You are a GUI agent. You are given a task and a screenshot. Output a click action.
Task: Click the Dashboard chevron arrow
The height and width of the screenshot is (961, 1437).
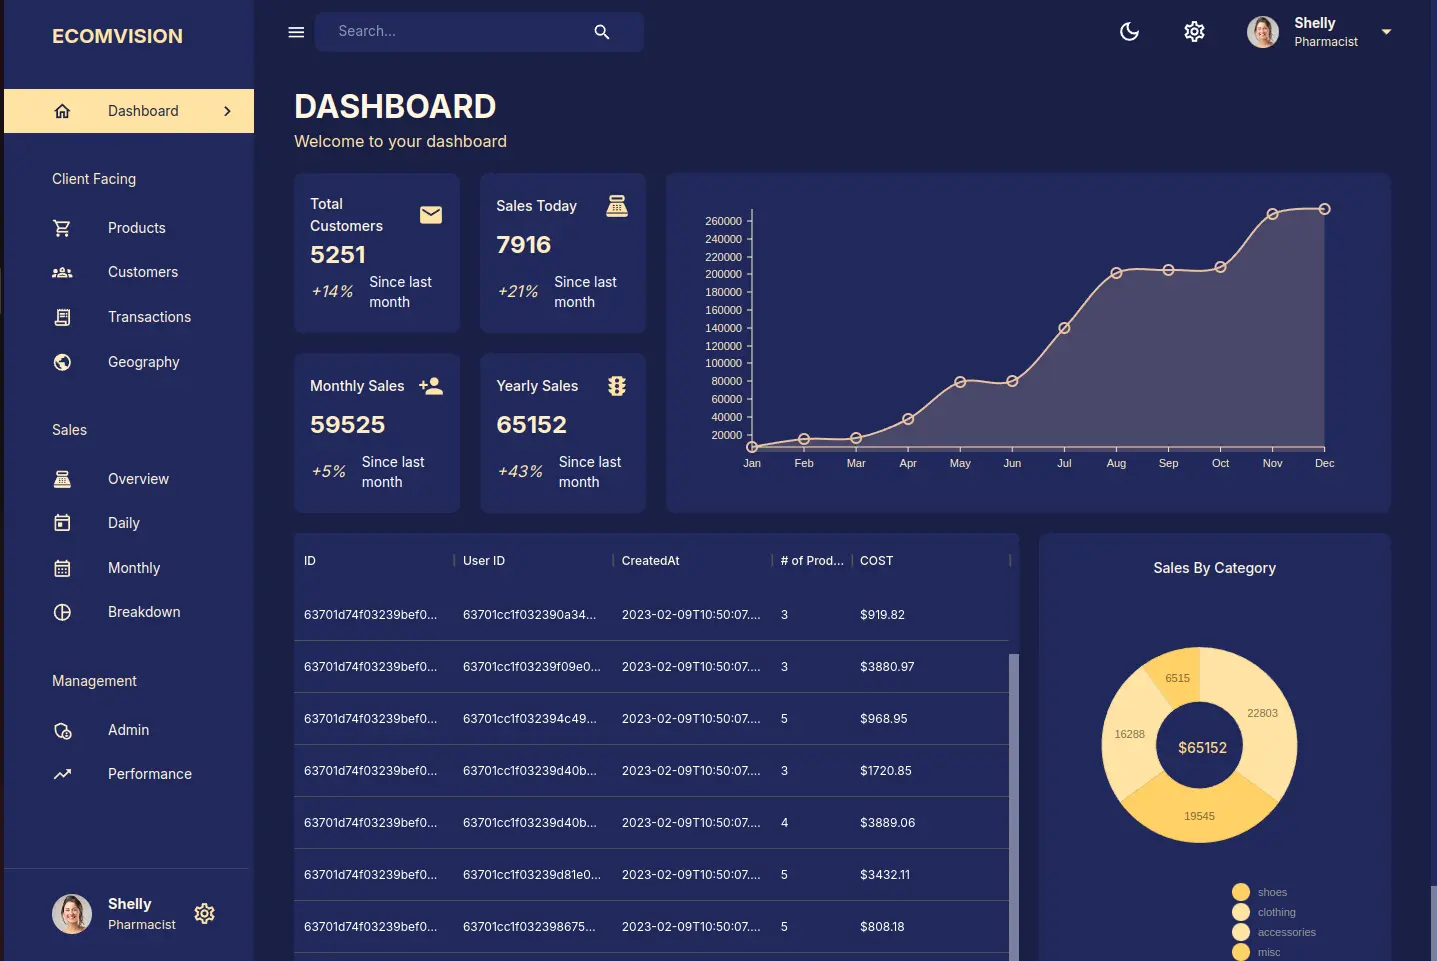pos(227,111)
